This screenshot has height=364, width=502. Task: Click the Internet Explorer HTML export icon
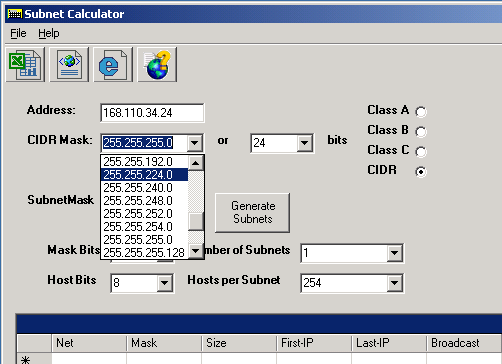(x=113, y=65)
